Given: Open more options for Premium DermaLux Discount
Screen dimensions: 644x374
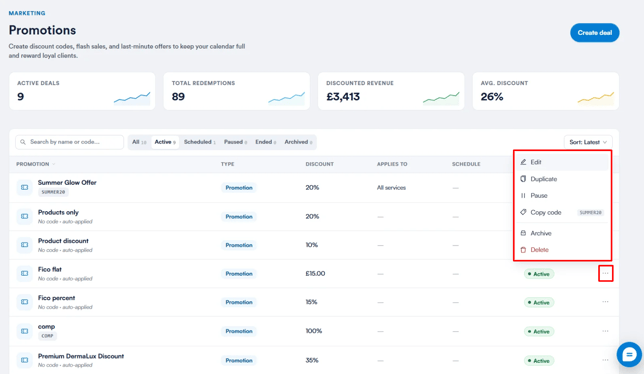Looking at the screenshot, I should (x=605, y=360).
